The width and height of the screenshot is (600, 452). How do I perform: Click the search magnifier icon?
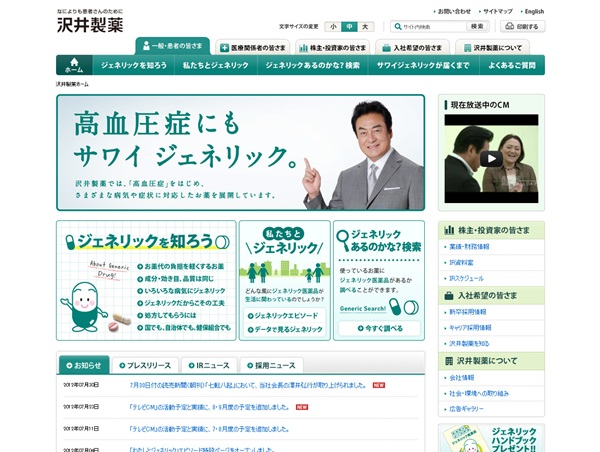pyautogui.click(x=398, y=26)
